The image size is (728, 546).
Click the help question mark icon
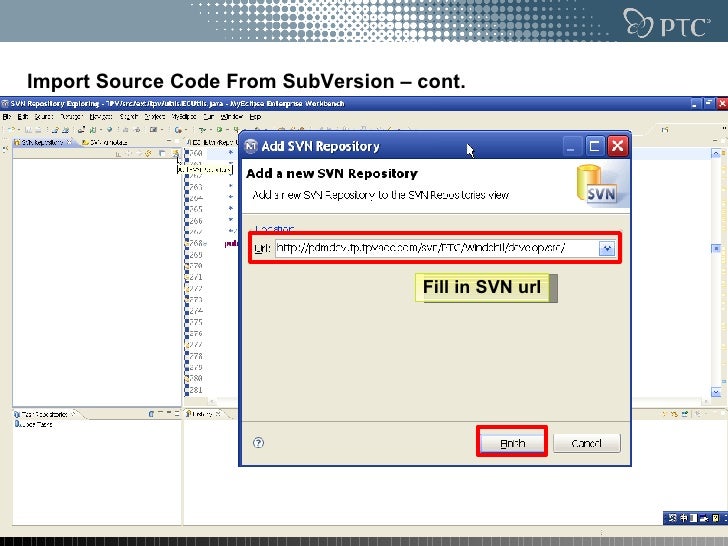(258, 442)
